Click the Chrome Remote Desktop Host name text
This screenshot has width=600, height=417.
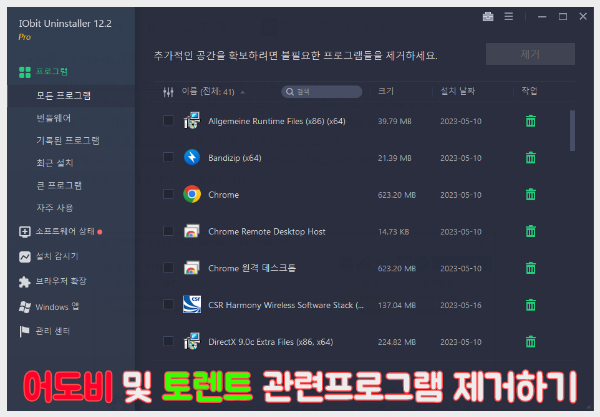coord(267,231)
